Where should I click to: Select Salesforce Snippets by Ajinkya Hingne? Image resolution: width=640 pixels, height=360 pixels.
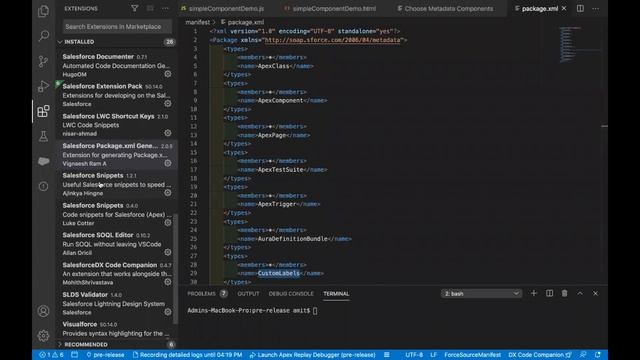click(116, 184)
